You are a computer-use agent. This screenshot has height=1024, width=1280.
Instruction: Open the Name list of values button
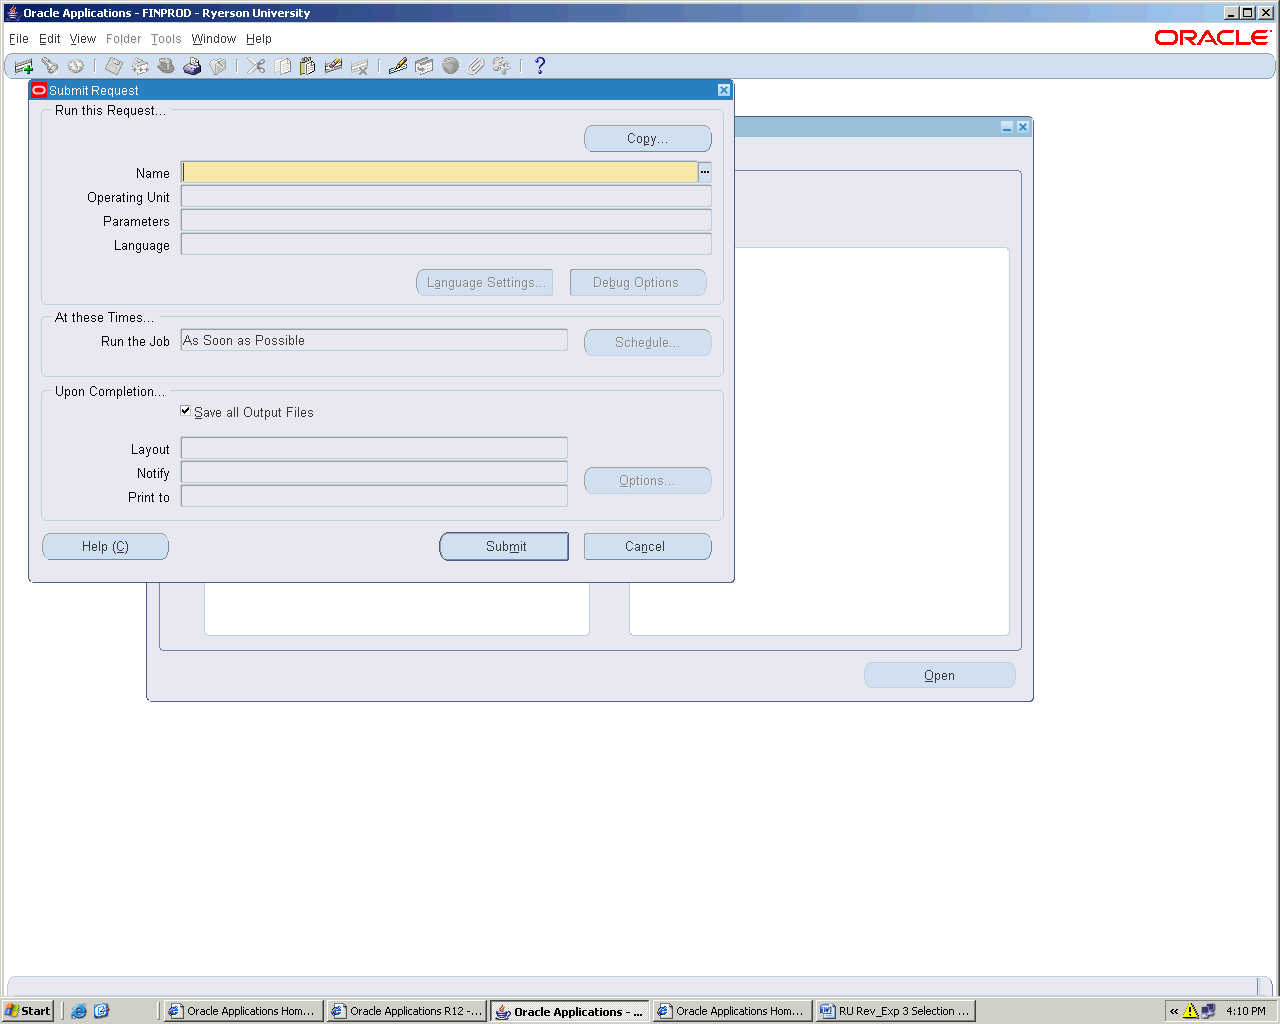click(705, 172)
